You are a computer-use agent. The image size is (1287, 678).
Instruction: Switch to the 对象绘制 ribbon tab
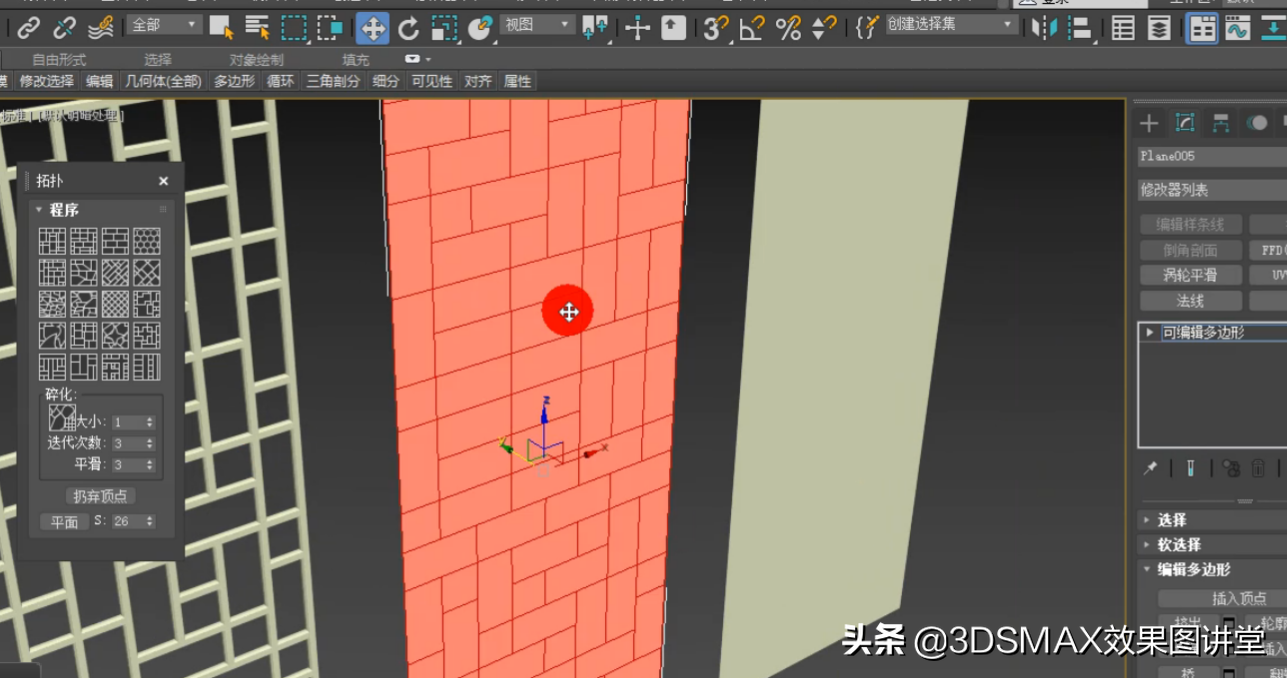tap(256, 60)
